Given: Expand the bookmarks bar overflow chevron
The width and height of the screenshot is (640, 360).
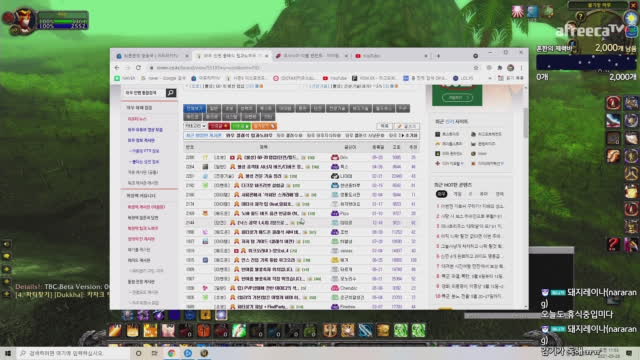Looking at the screenshot, I should click(490, 78).
